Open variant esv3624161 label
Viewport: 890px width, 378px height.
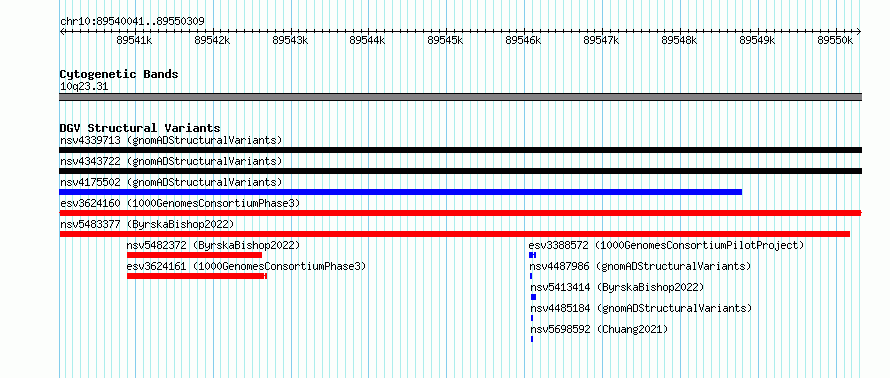coord(246,266)
